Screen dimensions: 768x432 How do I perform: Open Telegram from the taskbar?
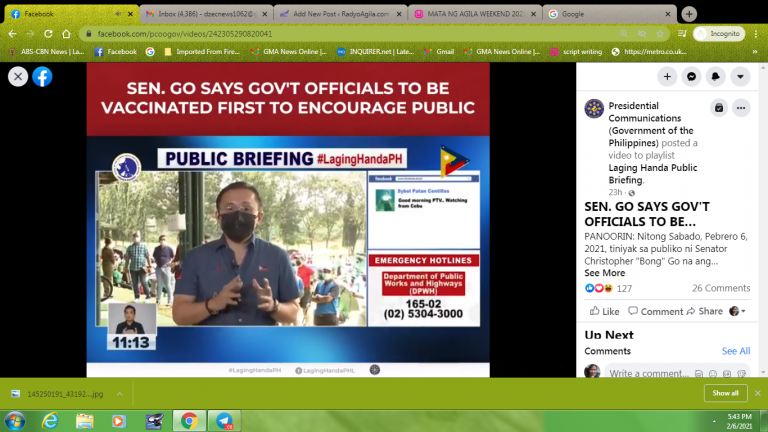point(224,420)
